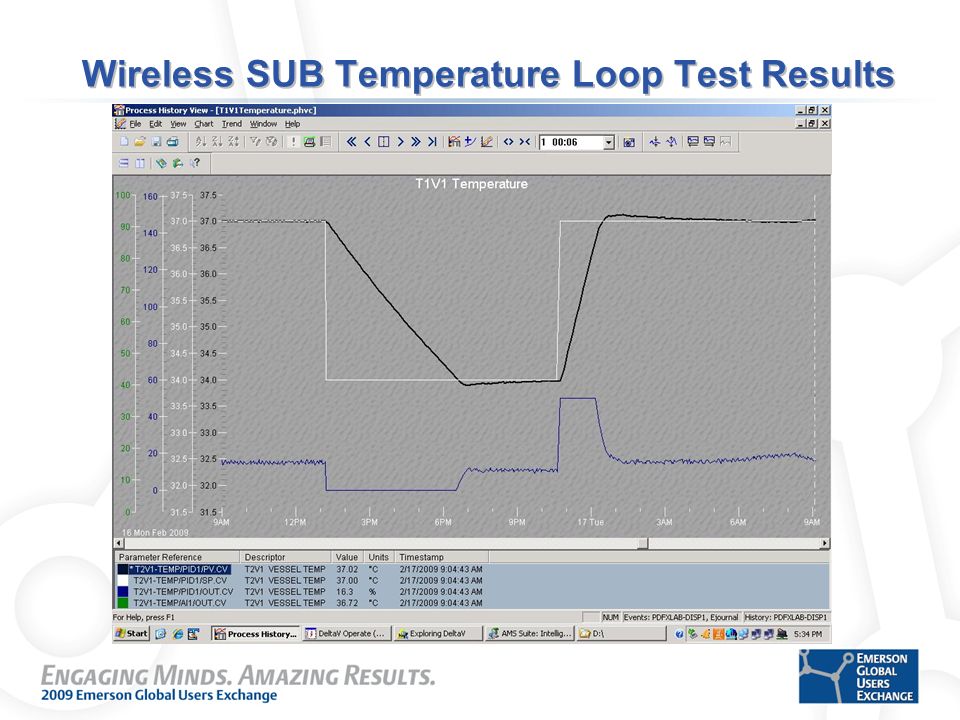Viewport: 960px width, 720px height.
Task: Click the value 37.02 cell
Action: (347, 569)
